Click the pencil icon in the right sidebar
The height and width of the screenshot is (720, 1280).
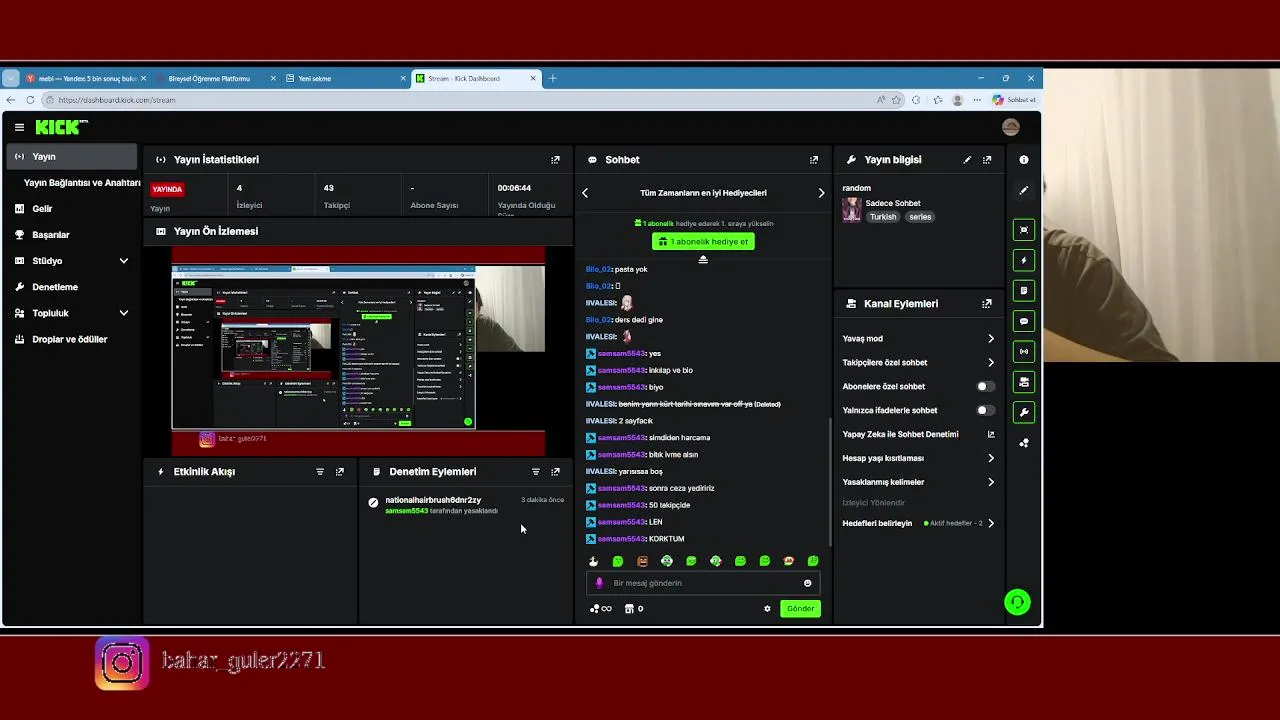tap(1023, 190)
